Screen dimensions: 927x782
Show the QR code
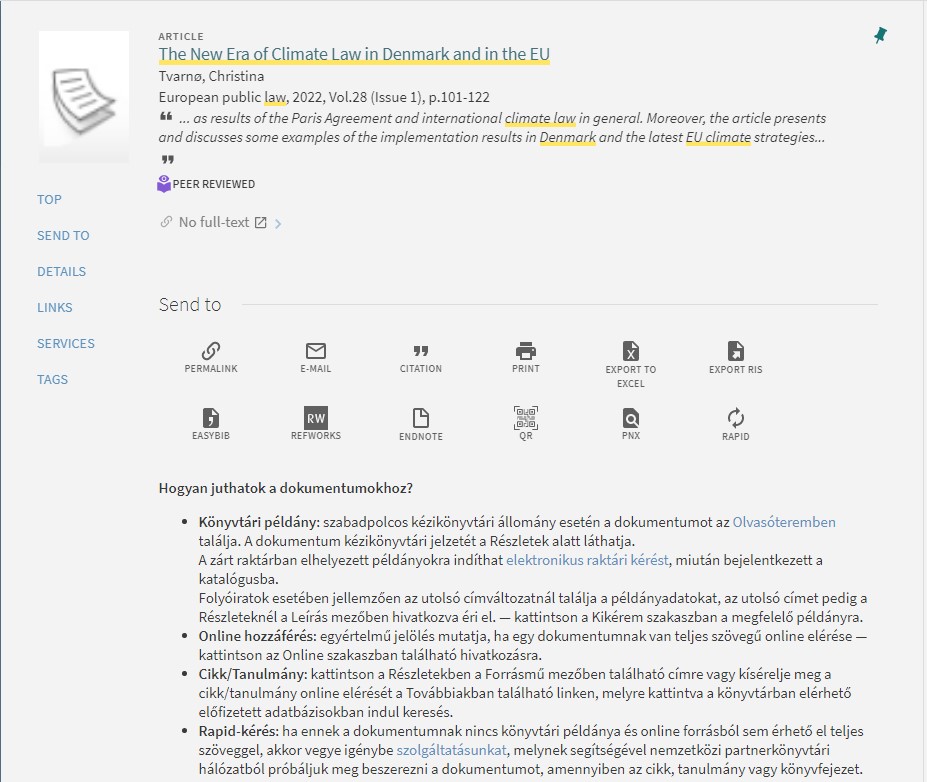coord(526,419)
